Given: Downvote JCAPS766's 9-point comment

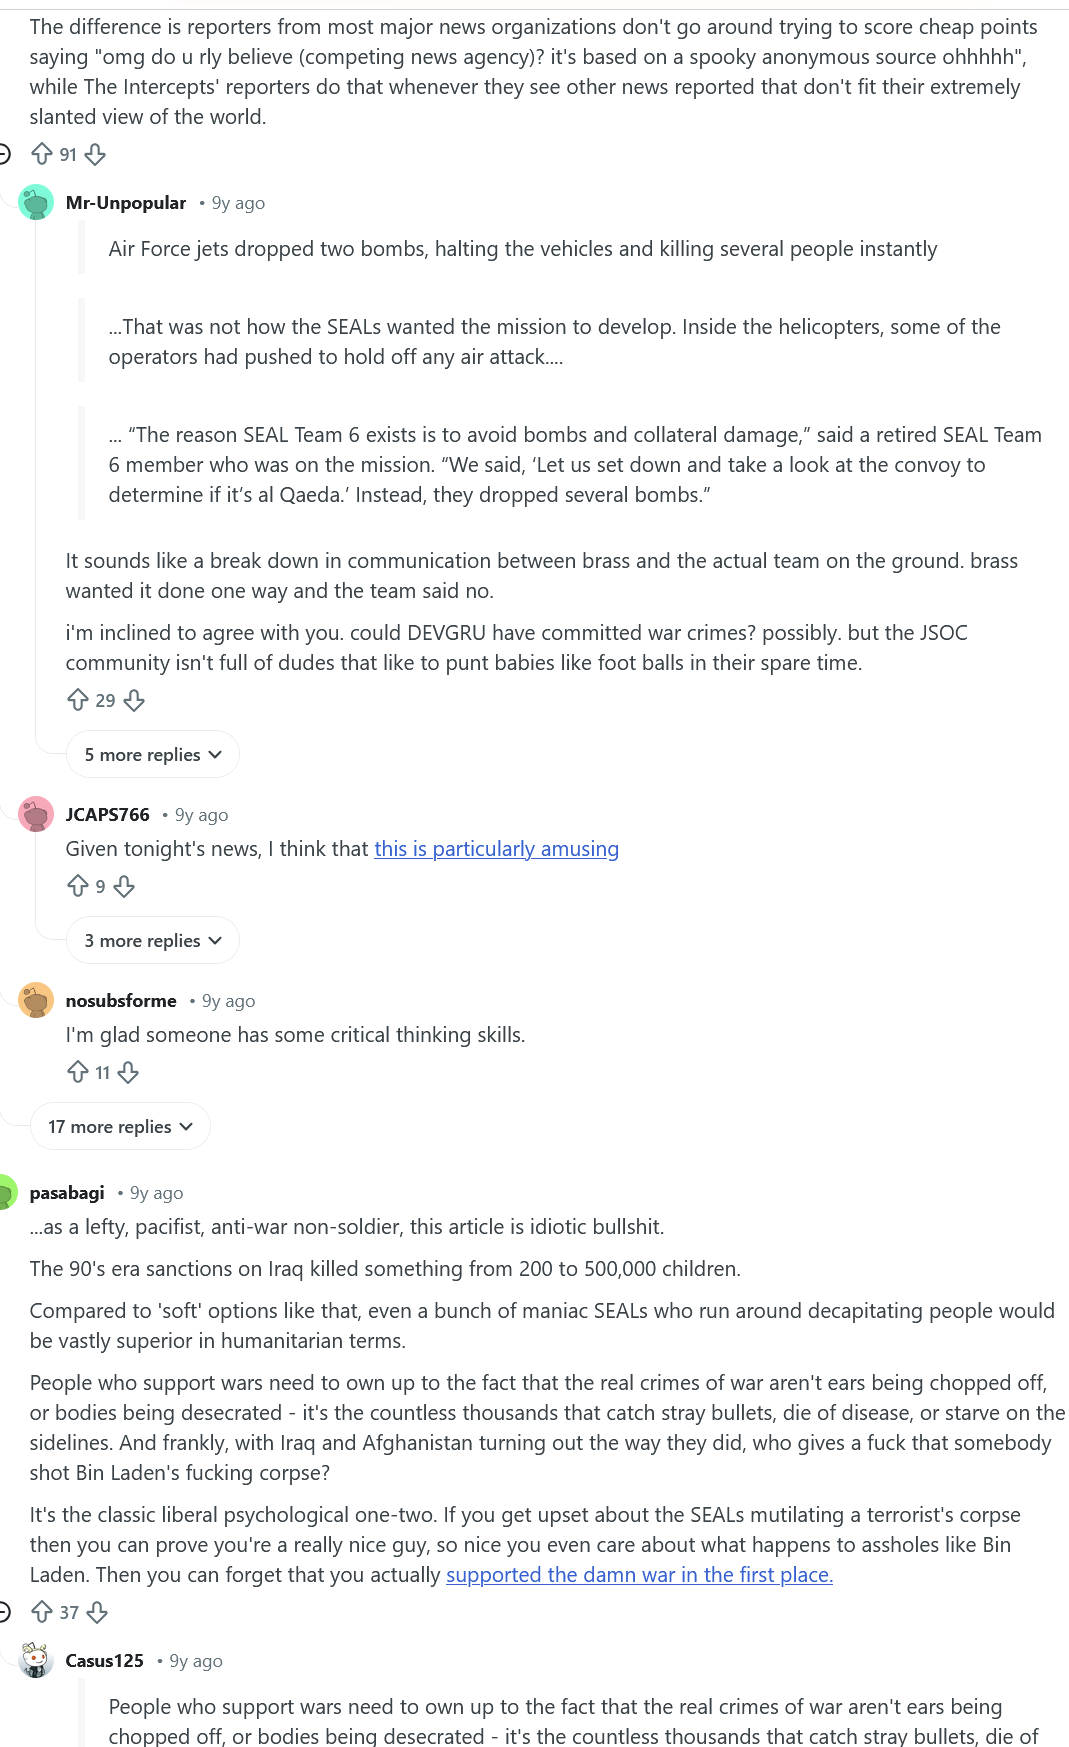Looking at the screenshot, I should point(124,886).
